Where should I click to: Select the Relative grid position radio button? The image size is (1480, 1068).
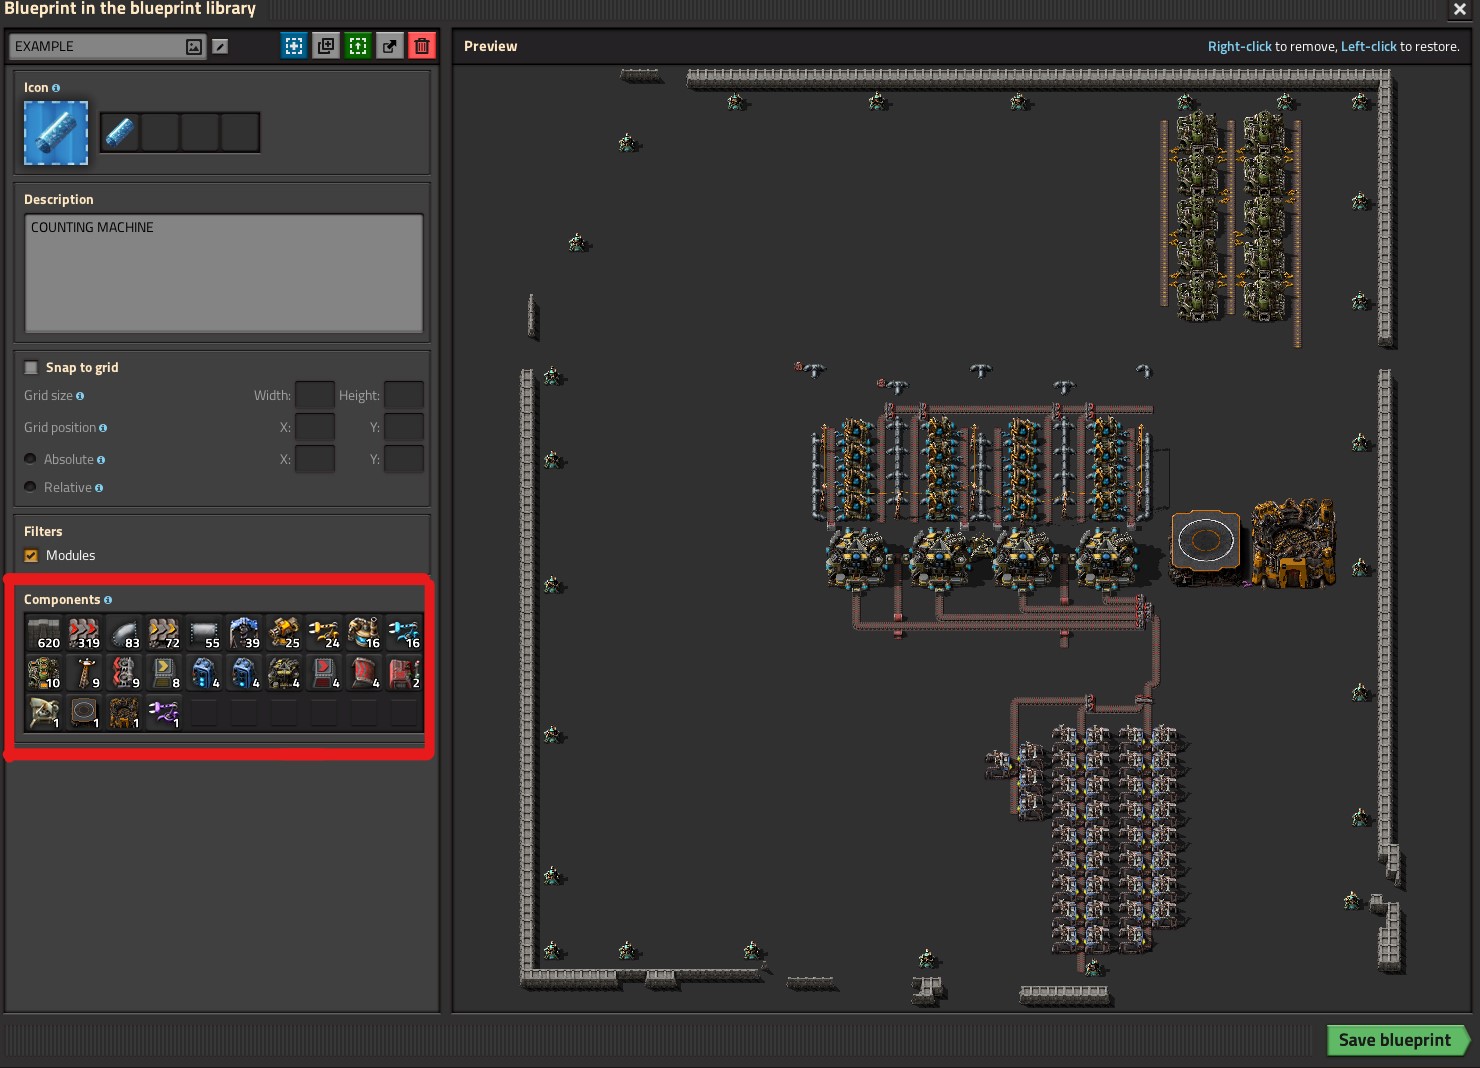30,487
